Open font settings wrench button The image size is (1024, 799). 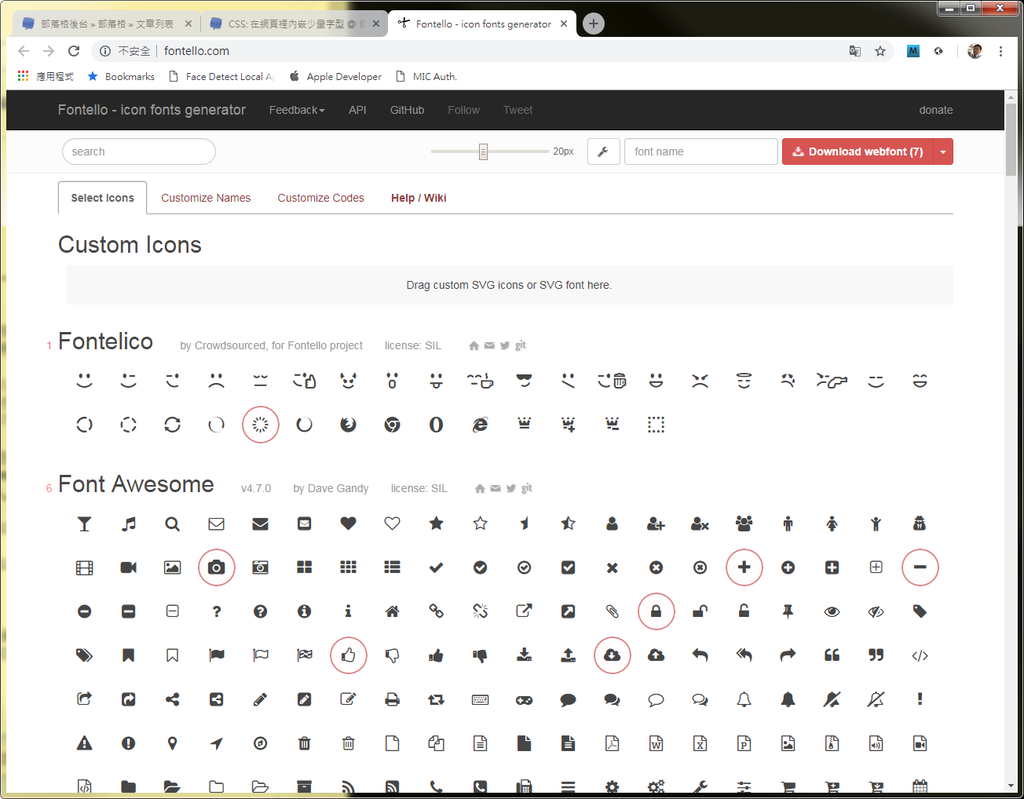point(603,152)
